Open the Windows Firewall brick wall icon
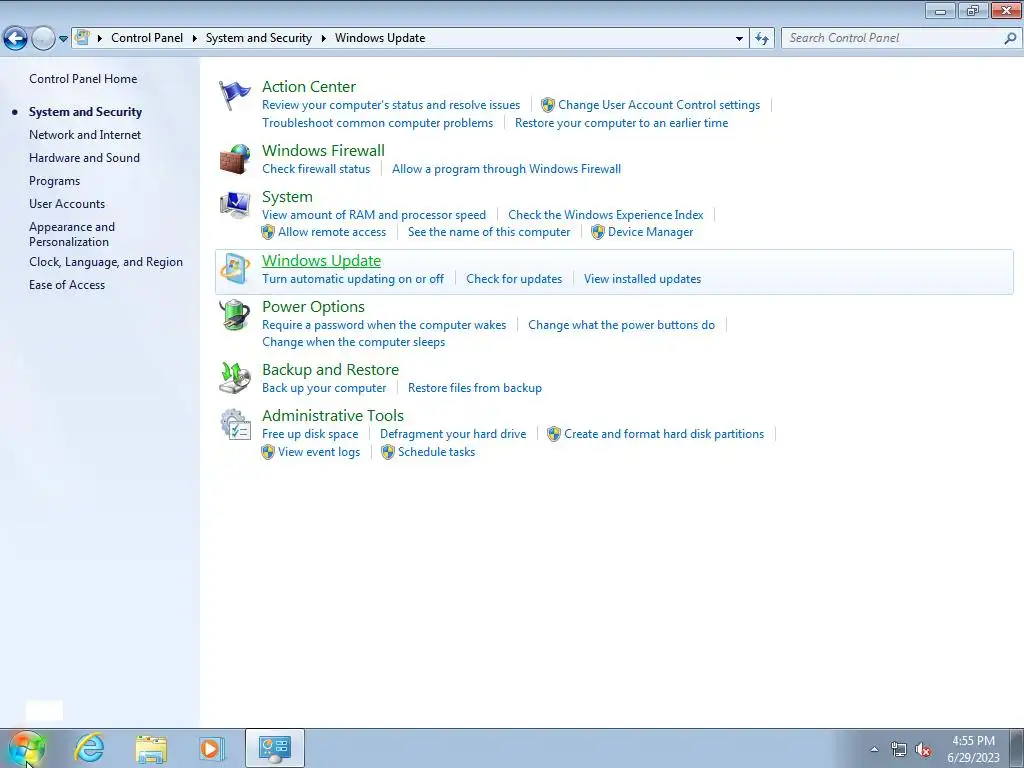 234,159
